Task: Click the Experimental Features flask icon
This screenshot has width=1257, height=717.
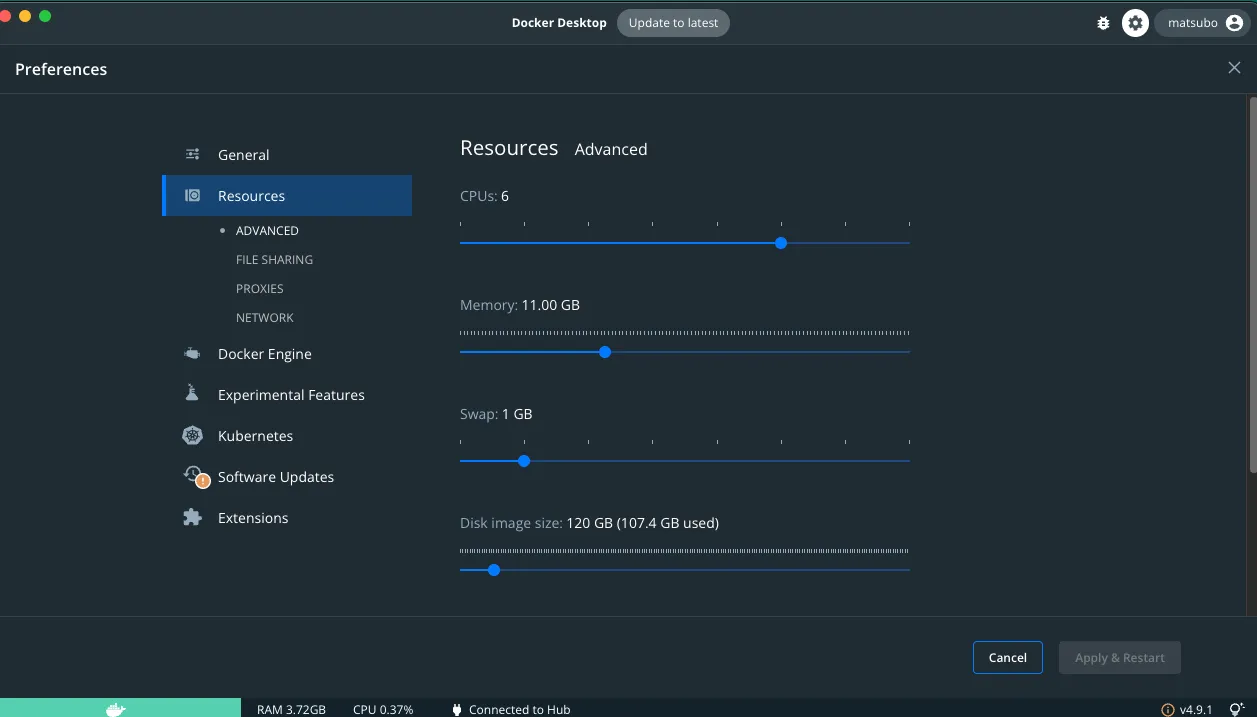Action: 193,394
